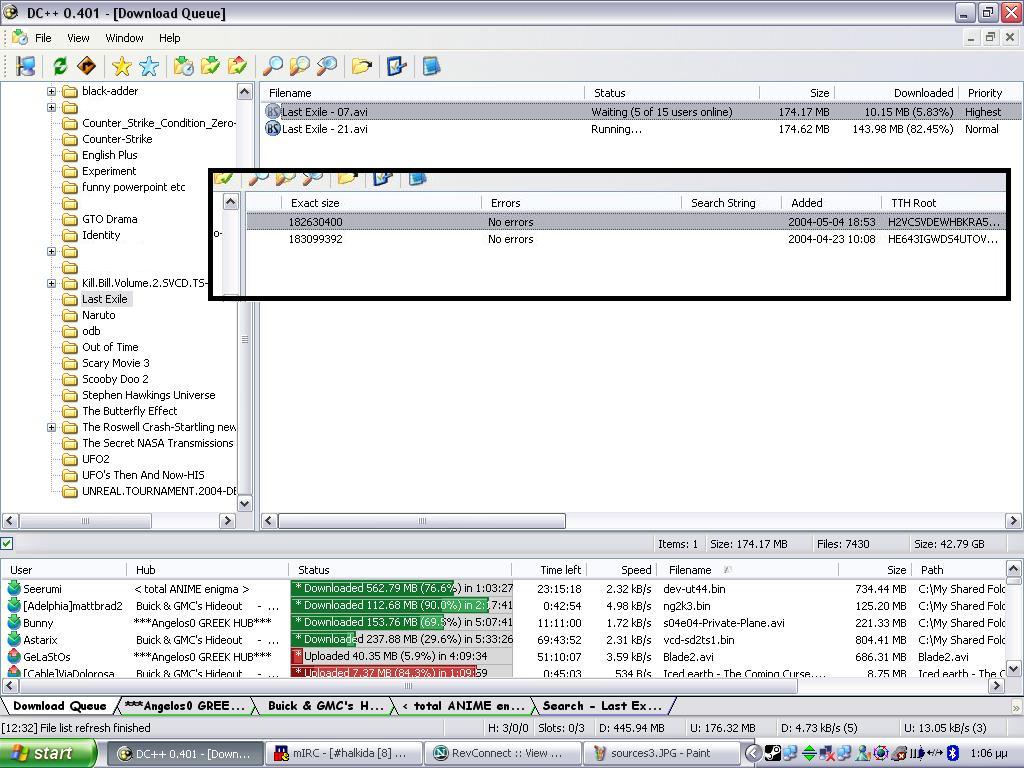Switch to the total ANIME en... tab

point(463,705)
